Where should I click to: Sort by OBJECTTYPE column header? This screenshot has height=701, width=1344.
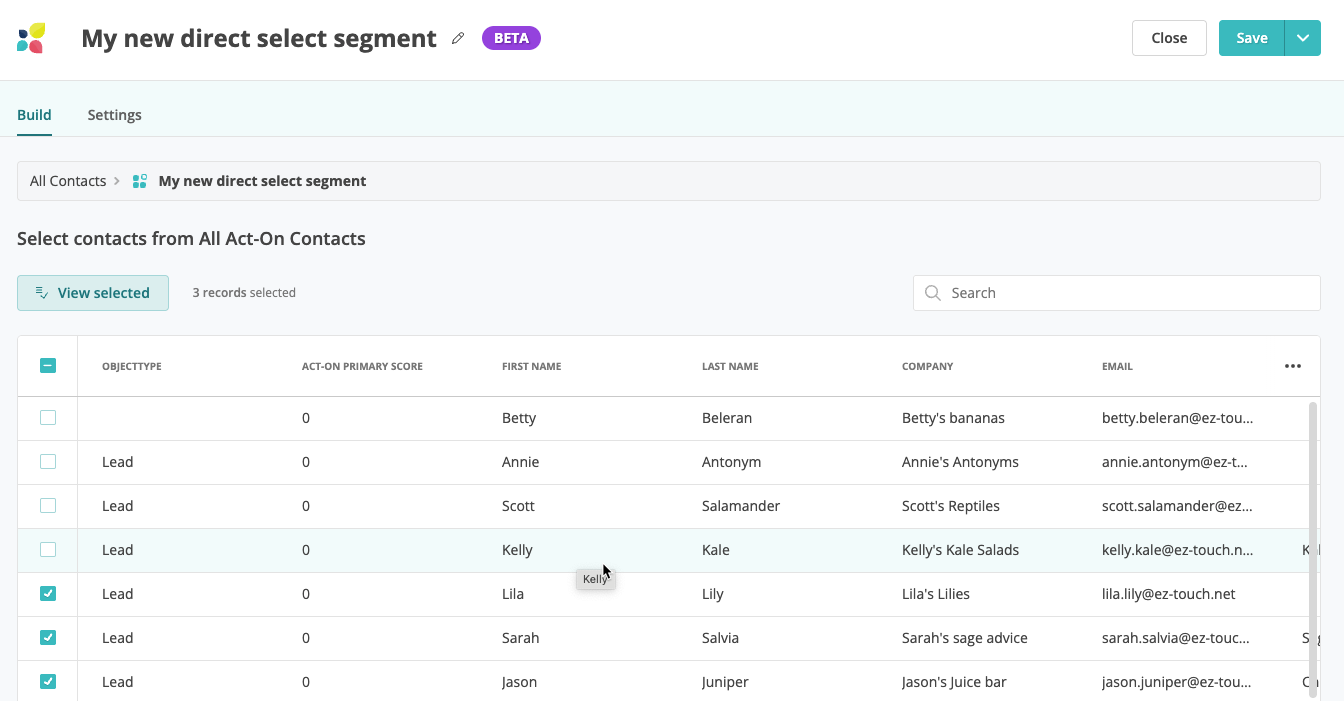(132, 367)
